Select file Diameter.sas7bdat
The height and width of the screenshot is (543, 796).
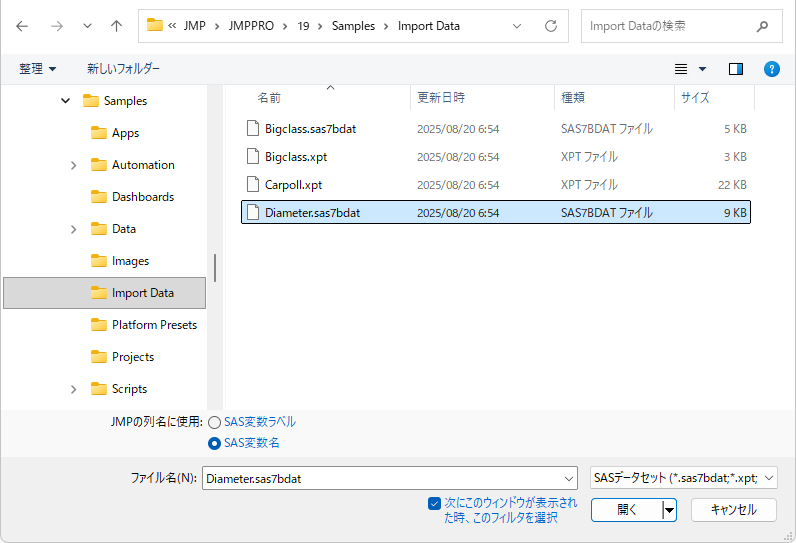click(x=495, y=213)
